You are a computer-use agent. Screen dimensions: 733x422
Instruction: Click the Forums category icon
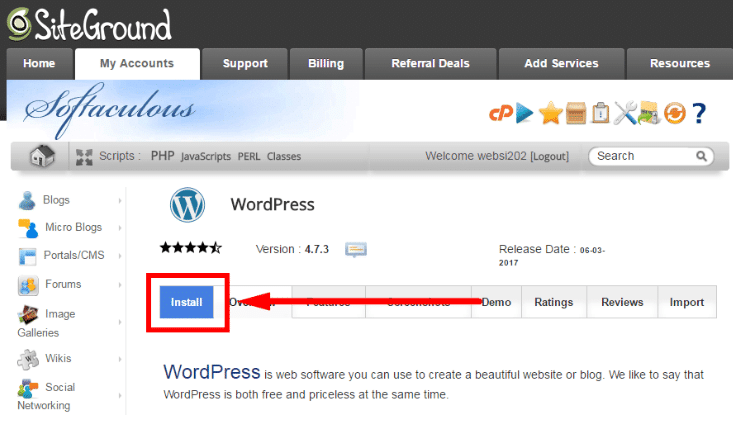point(28,286)
